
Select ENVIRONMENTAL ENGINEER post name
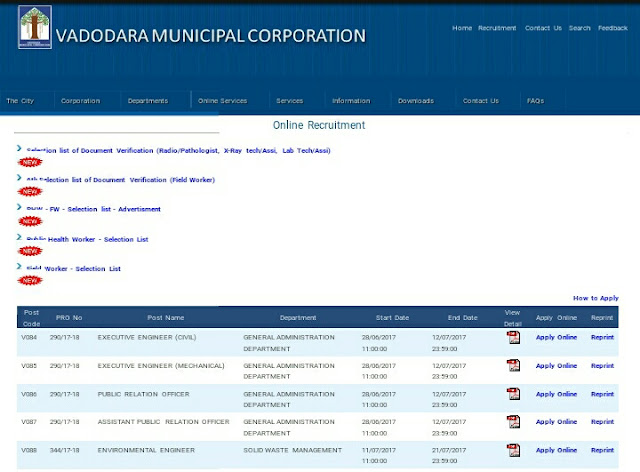pyautogui.click(x=146, y=450)
